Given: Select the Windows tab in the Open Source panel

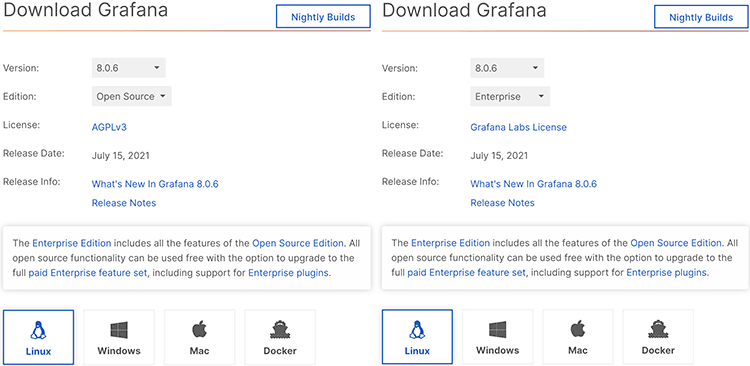Looking at the screenshot, I should [x=119, y=337].
